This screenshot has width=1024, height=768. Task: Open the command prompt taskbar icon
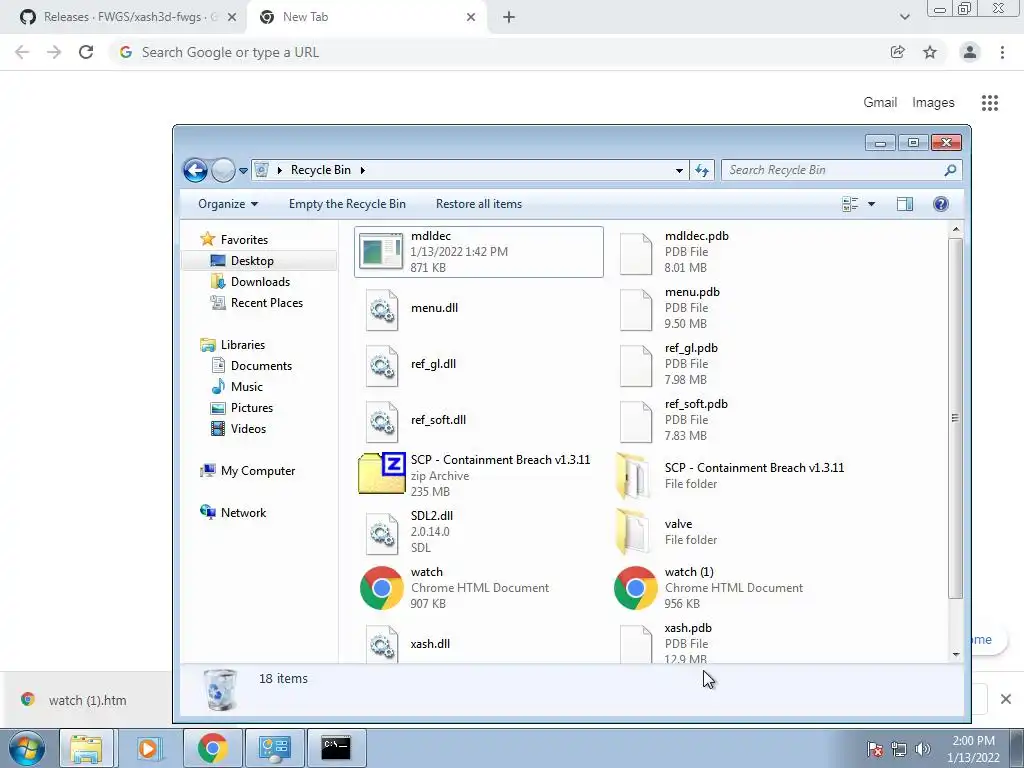point(336,748)
